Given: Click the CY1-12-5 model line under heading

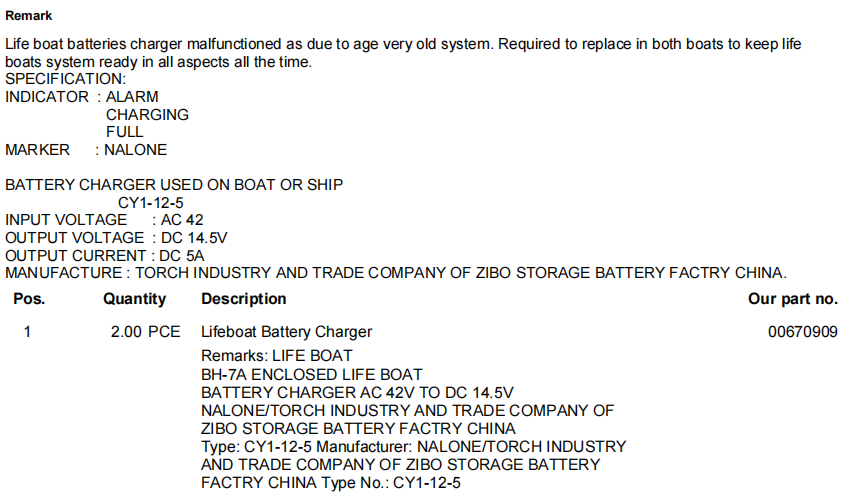Looking at the screenshot, I should (x=151, y=203).
